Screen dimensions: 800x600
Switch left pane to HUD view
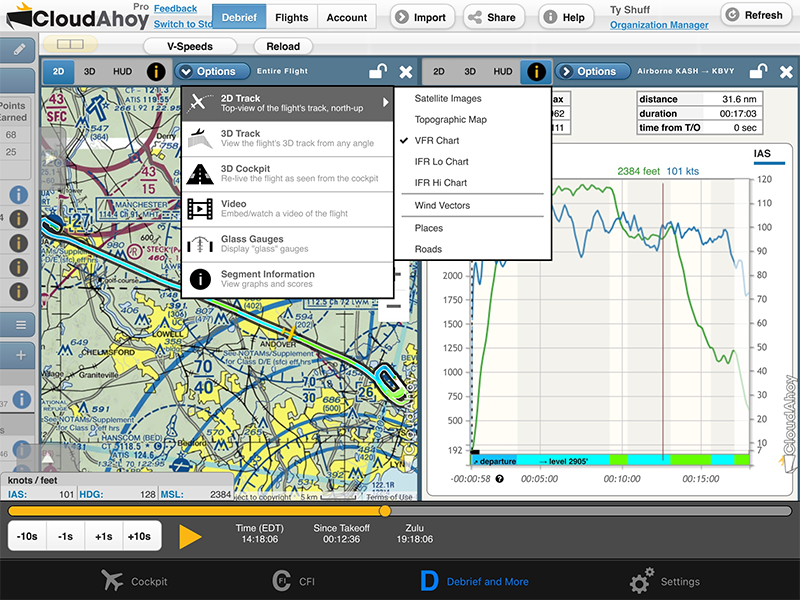point(122,71)
